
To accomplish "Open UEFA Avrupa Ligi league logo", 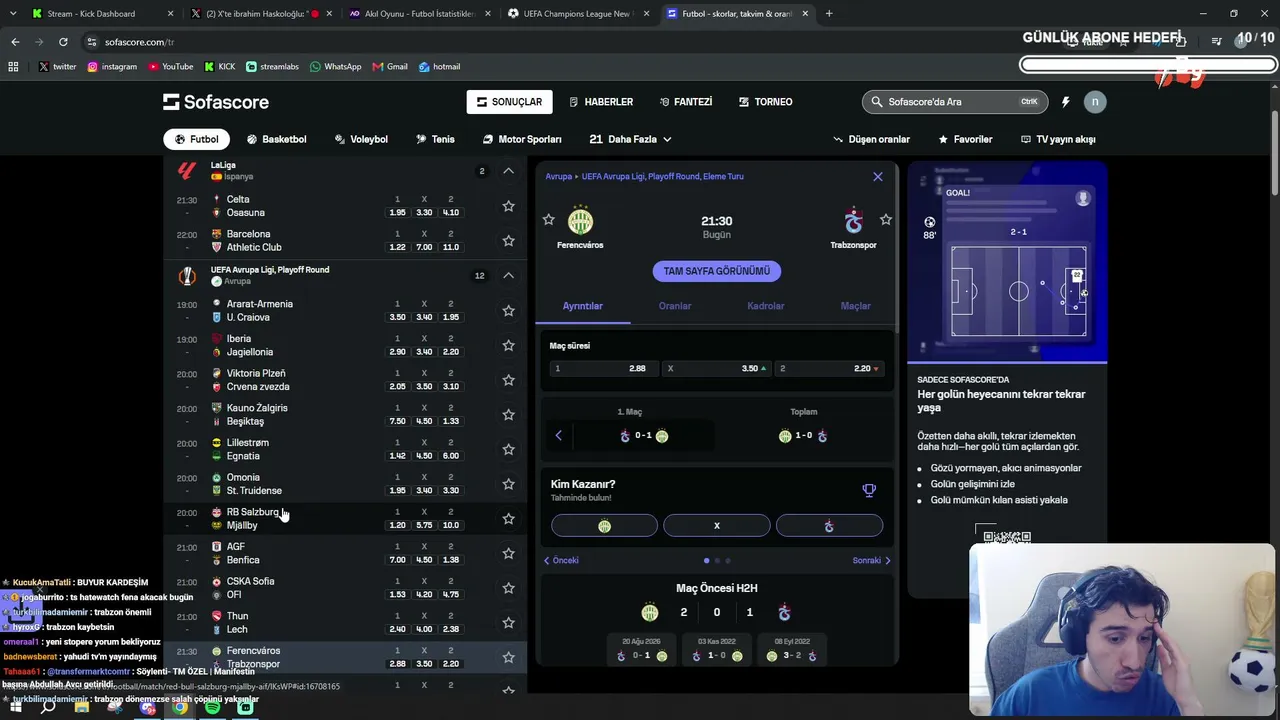I will coord(187,276).
